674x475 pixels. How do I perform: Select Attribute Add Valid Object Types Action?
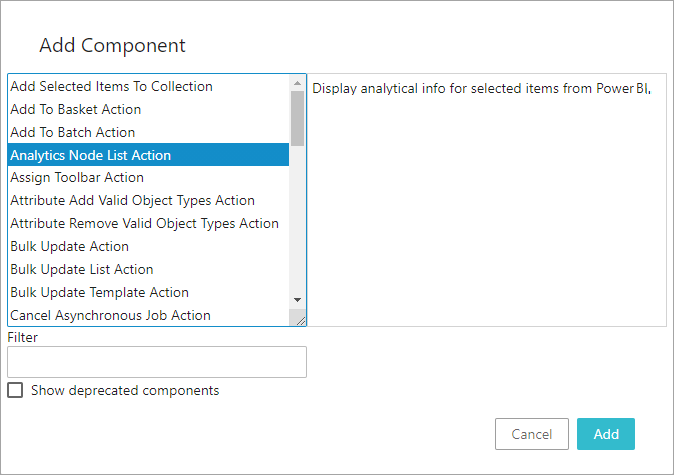tap(132, 201)
